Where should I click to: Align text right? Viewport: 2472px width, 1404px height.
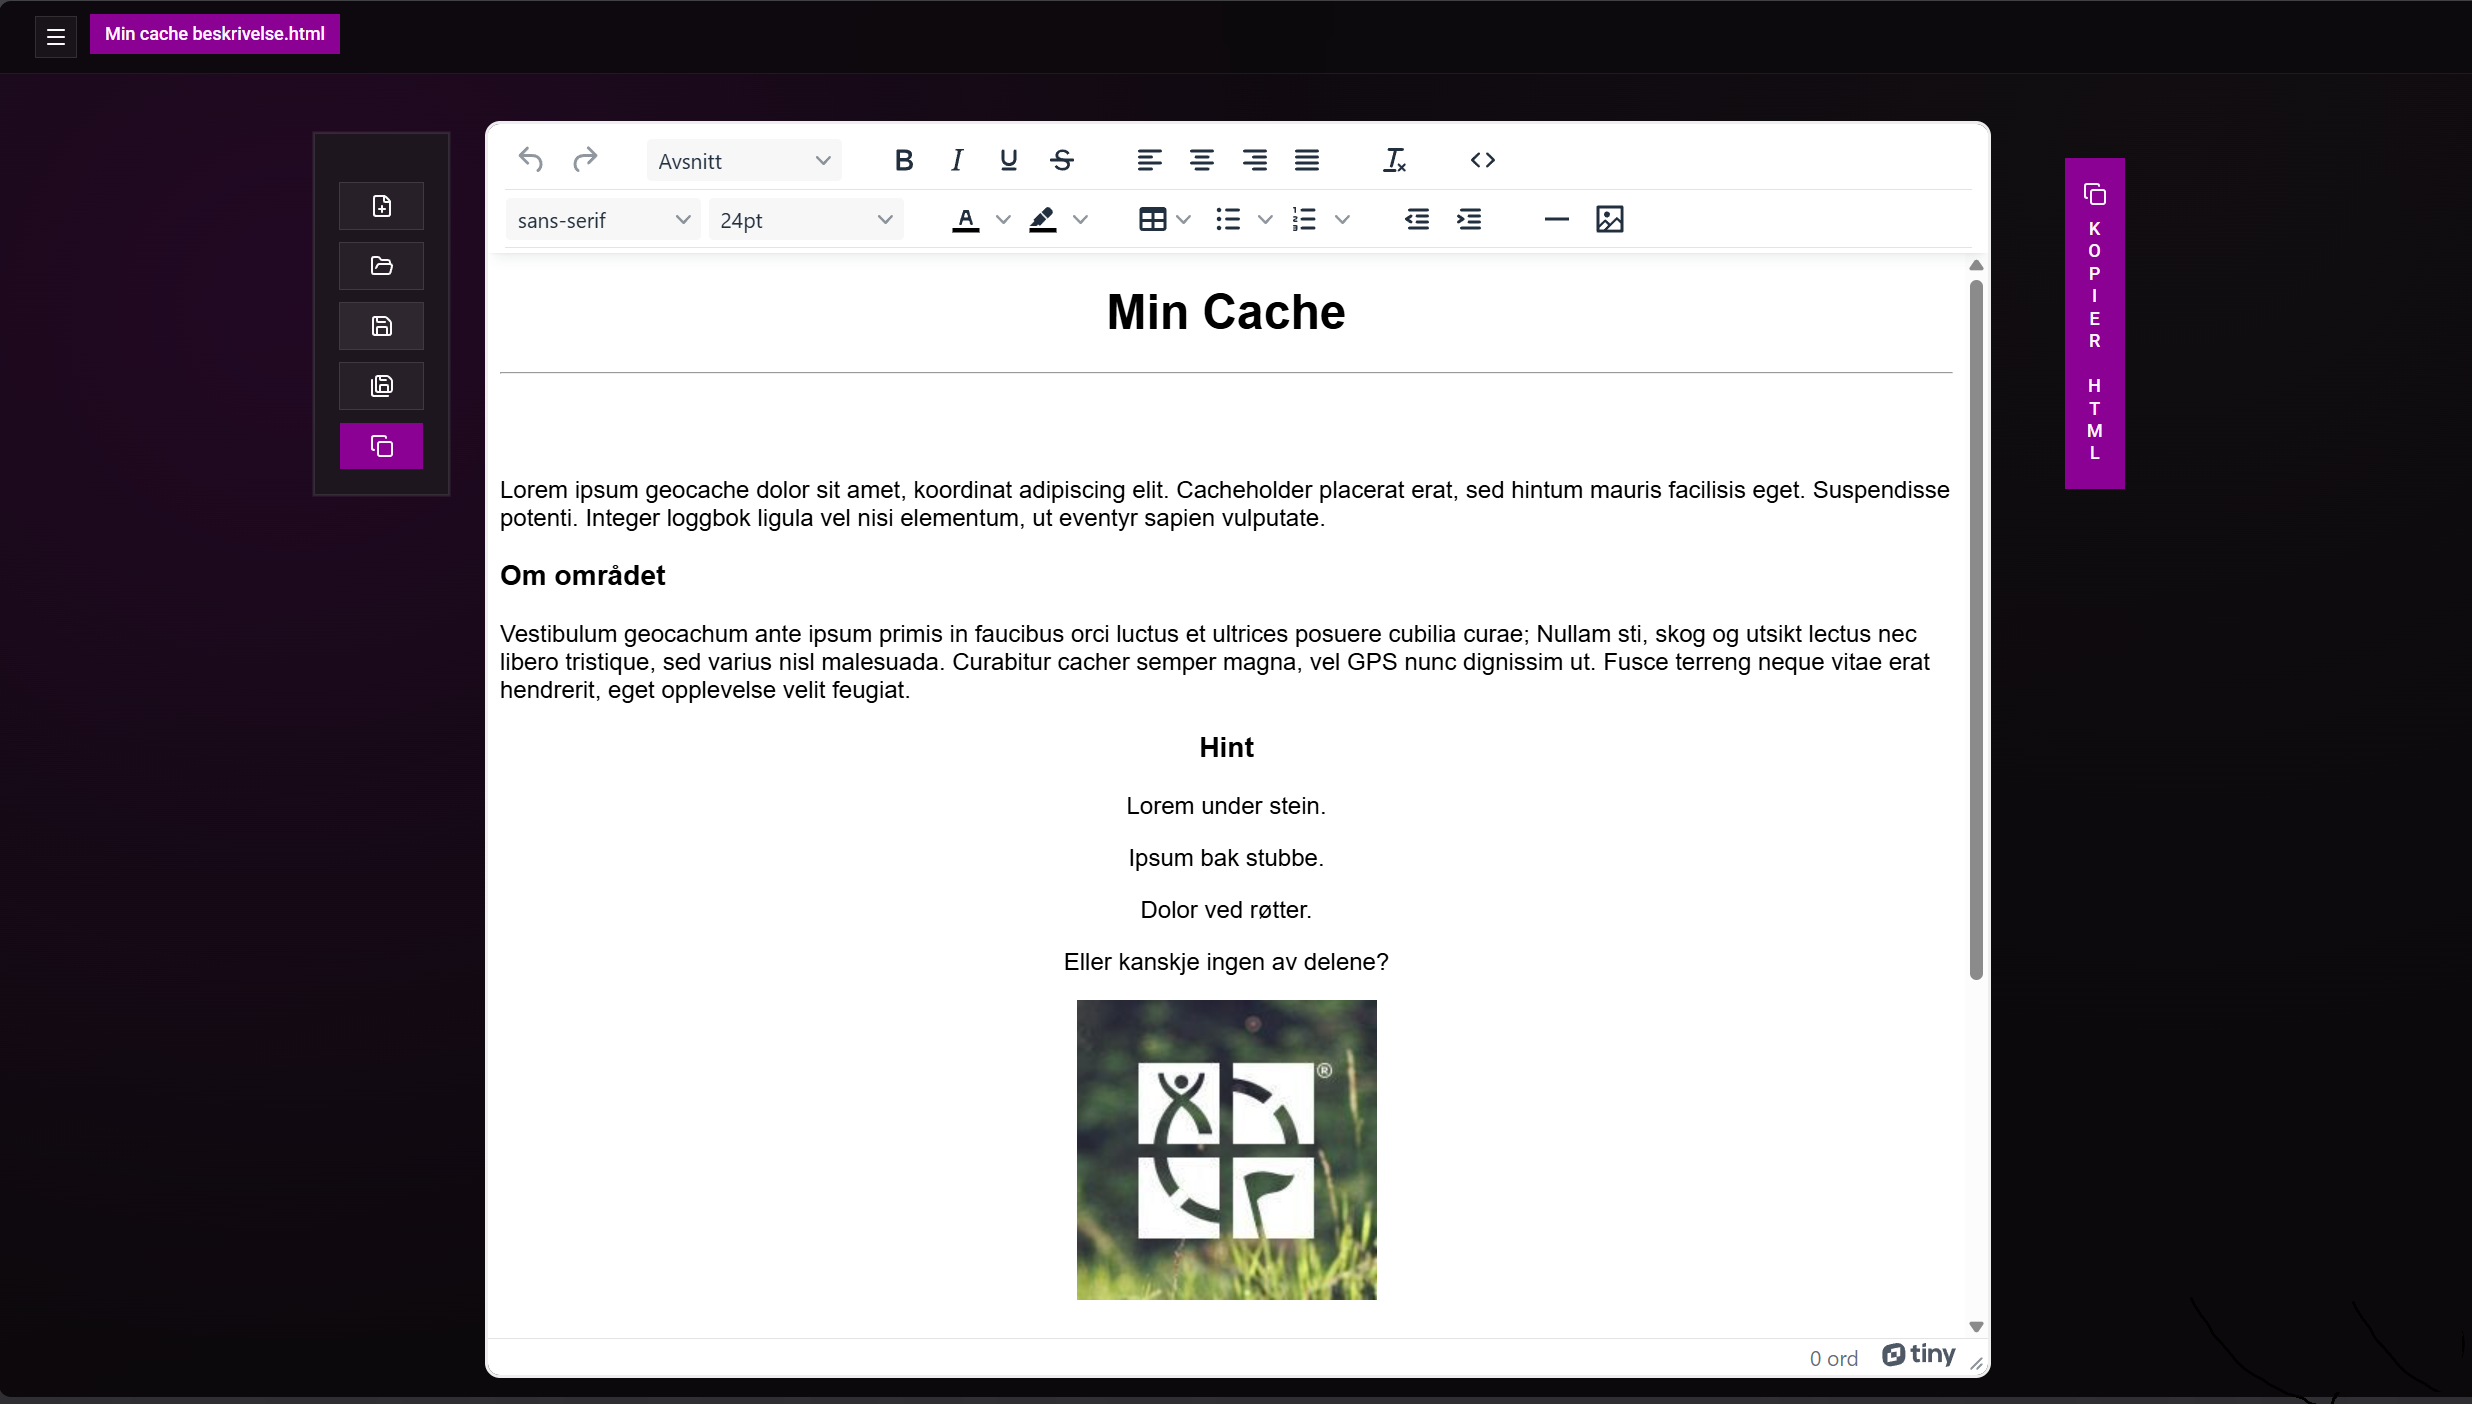pos(1254,160)
